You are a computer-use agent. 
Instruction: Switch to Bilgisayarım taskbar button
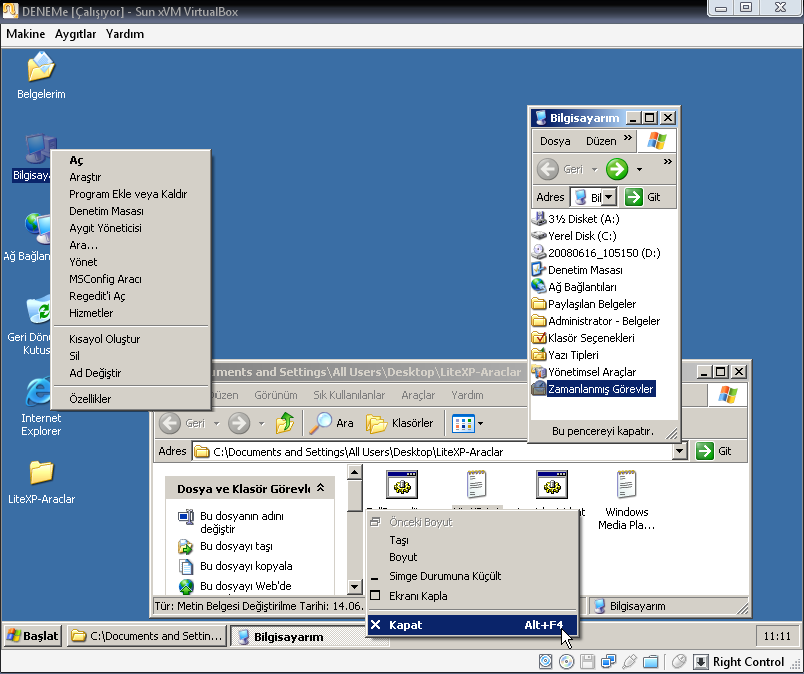pyautogui.click(x=297, y=637)
